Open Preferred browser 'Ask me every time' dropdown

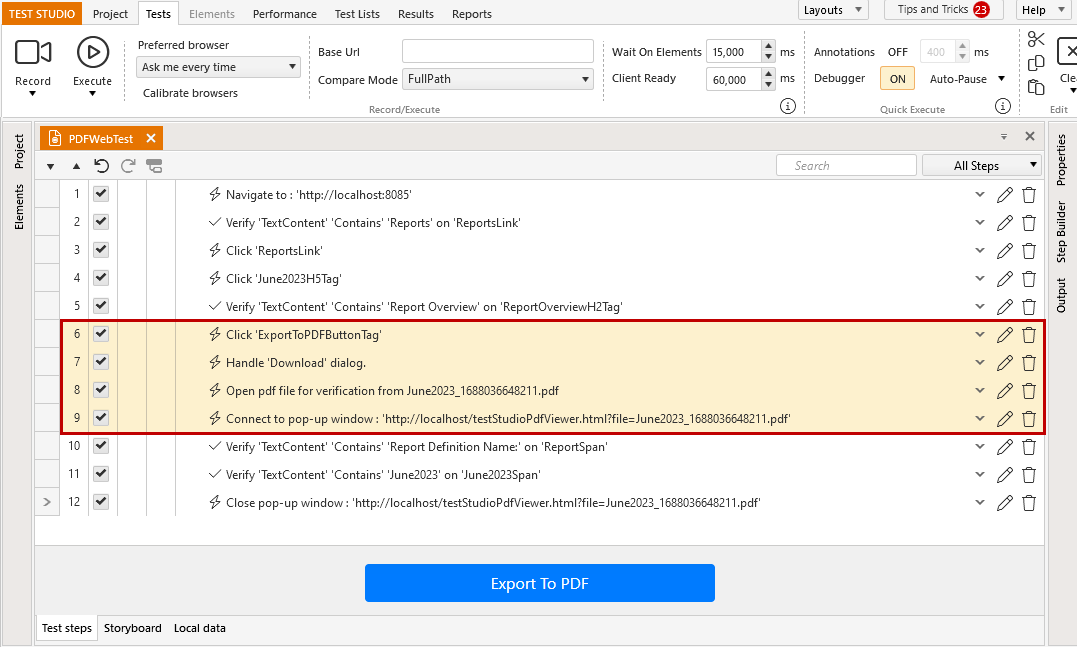click(218, 67)
